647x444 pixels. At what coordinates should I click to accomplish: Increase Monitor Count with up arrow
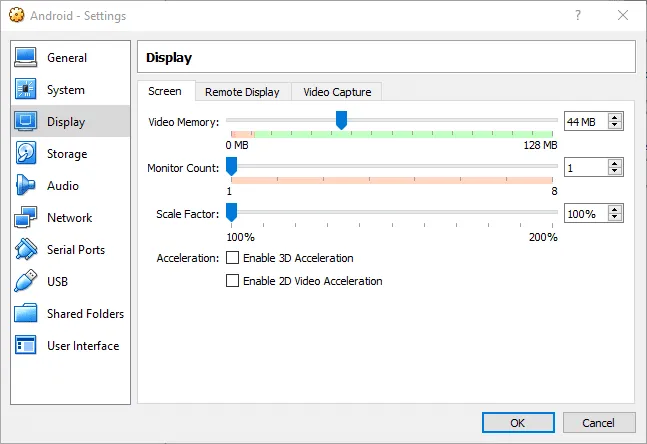coord(614,163)
